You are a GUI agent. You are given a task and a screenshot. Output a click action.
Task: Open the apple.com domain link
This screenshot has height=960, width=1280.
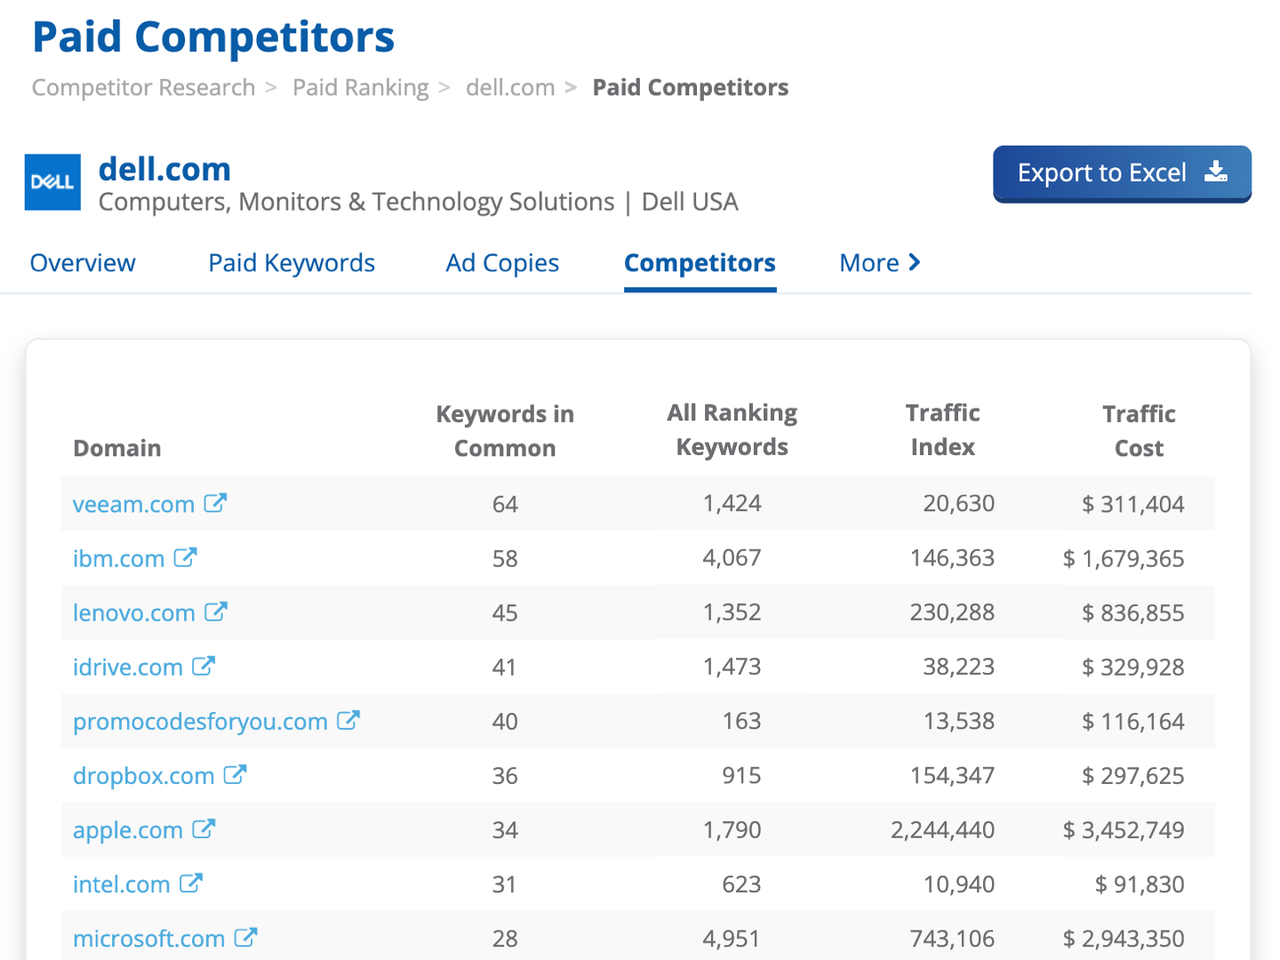click(128, 830)
